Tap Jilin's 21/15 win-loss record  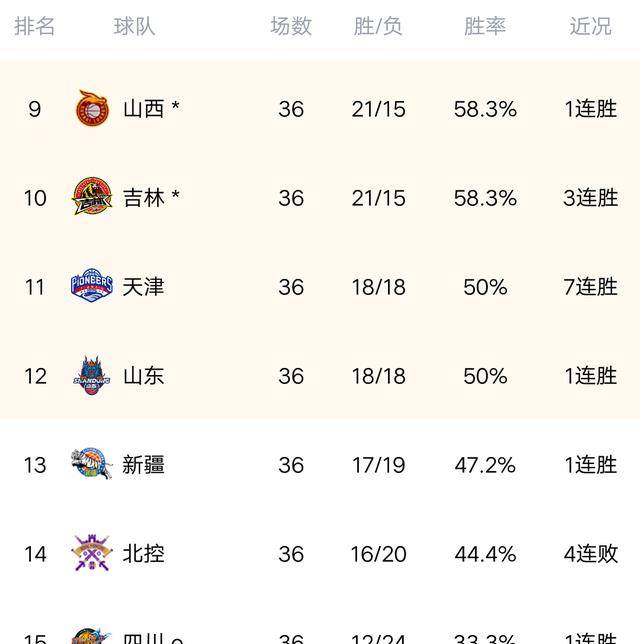coord(378,198)
